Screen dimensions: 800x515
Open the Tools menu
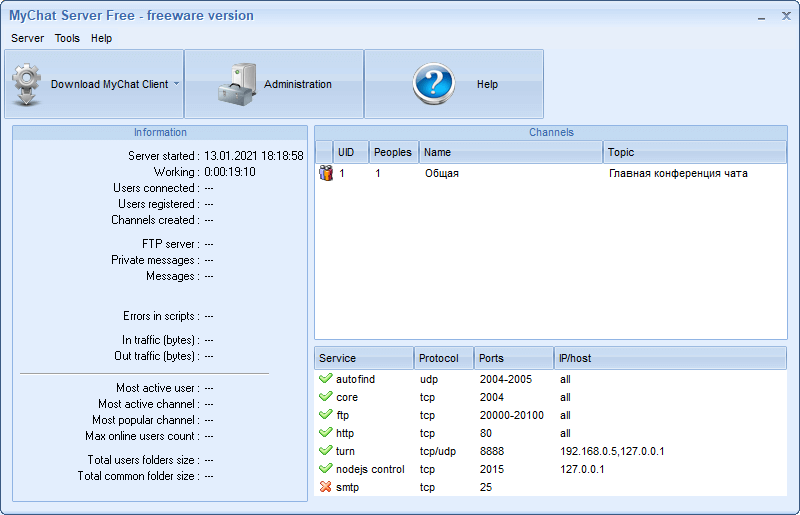click(x=67, y=38)
